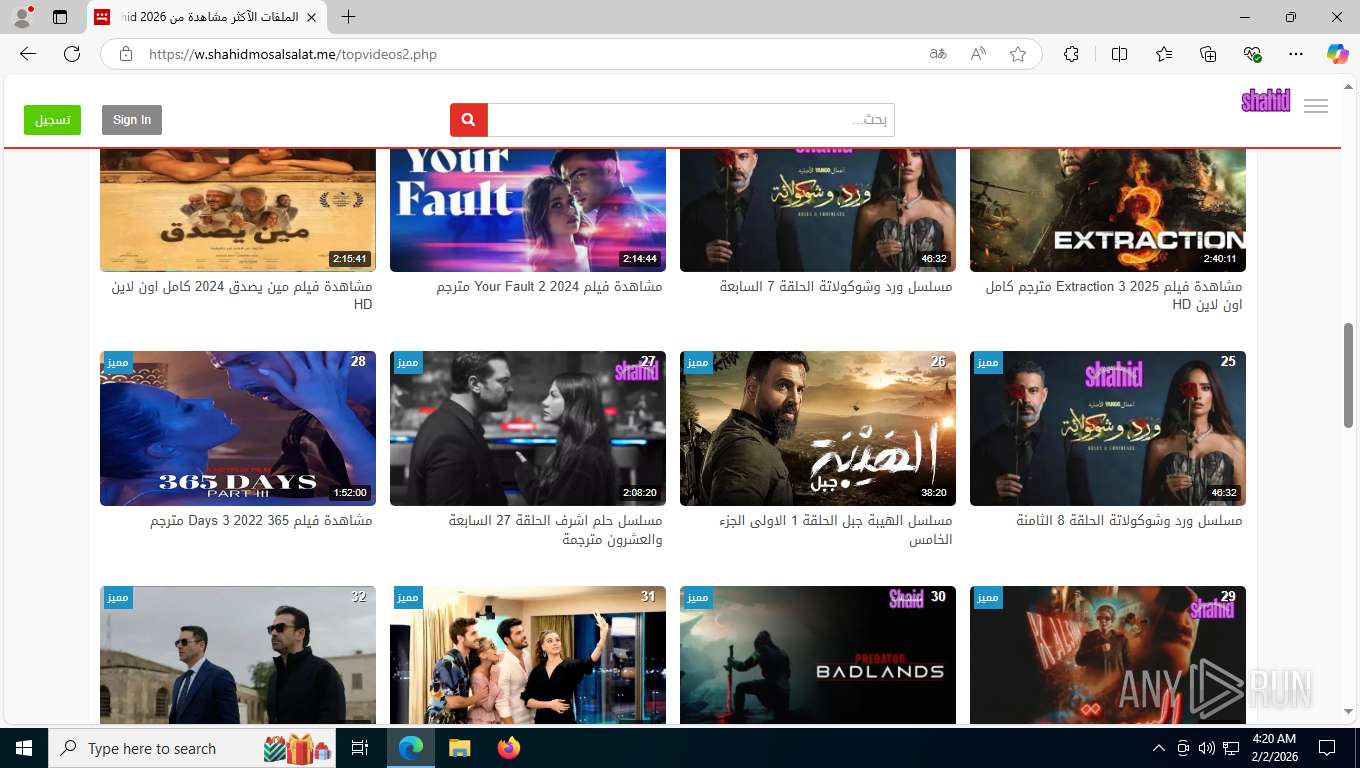Screen dimensions: 1360x768
Task: Open the browser extensions puzzle icon
Action: [x=1071, y=54]
